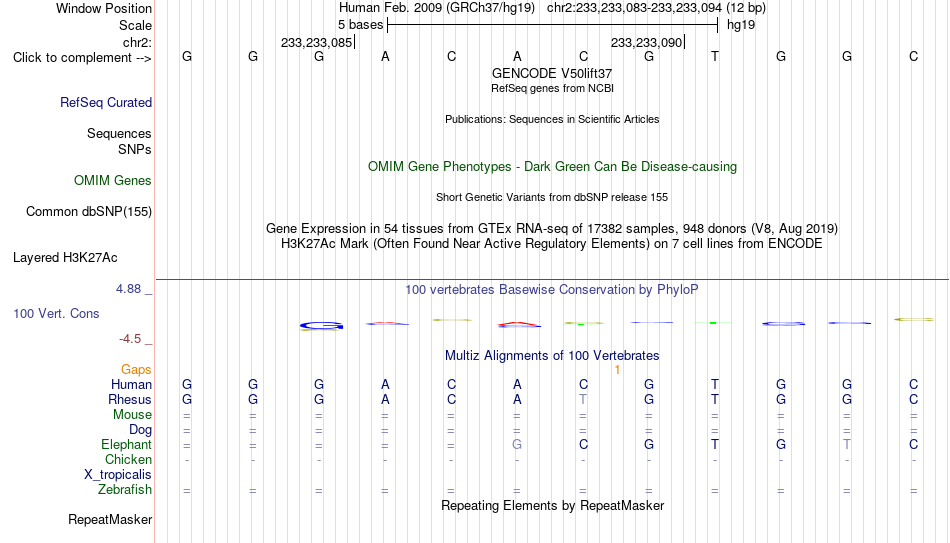Click the GTEx Gene Expression track title
Screen dimensions: 950x543
(552, 228)
